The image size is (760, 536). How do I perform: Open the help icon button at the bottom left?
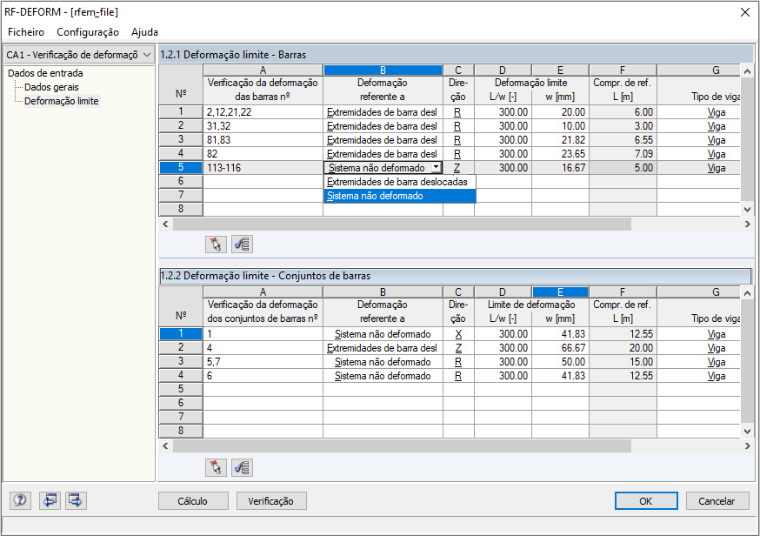20,500
